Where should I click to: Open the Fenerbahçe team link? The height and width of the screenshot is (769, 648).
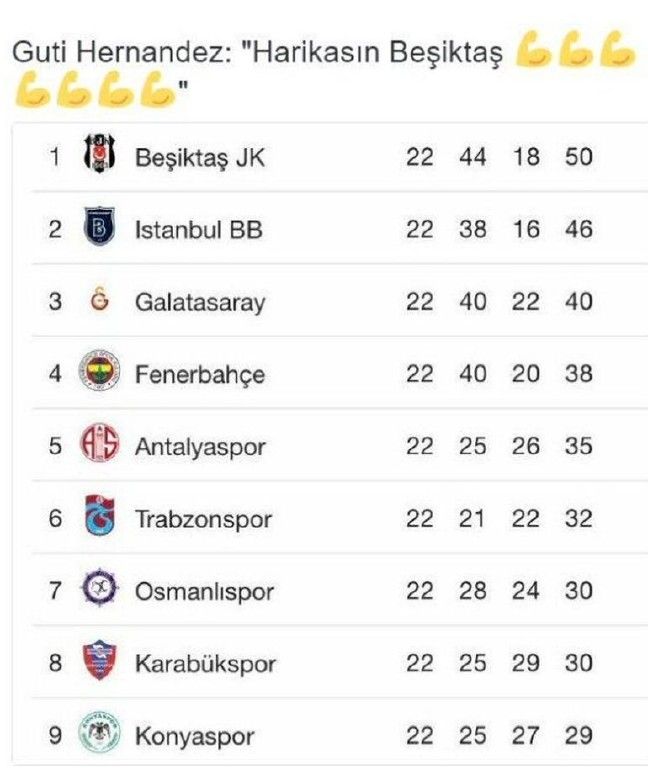click(200, 374)
